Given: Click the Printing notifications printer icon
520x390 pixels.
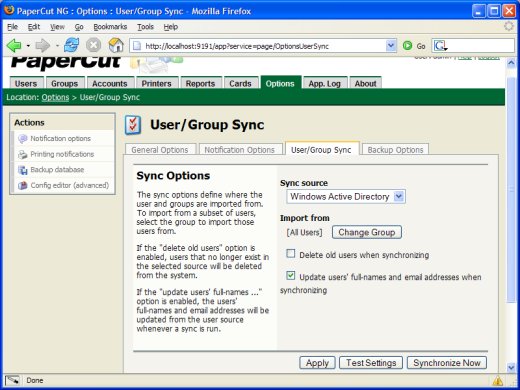Looking at the screenshot, I should pyautogui.click(x=23, y=154).
